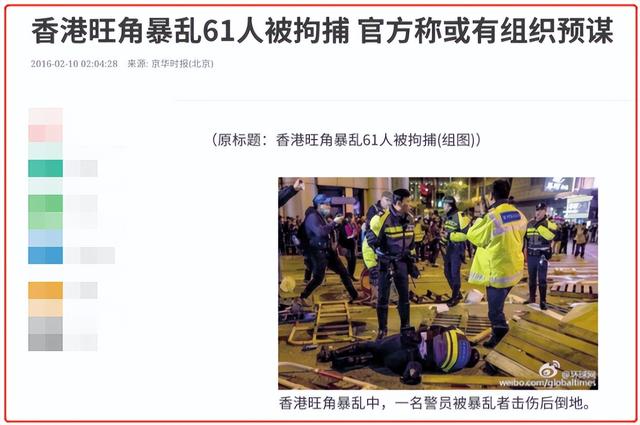Image resolution: width=640 pixels, height=425 pixels.
Task: Click the dark blue blurred sidebar icon
Action: coord(45,255)
